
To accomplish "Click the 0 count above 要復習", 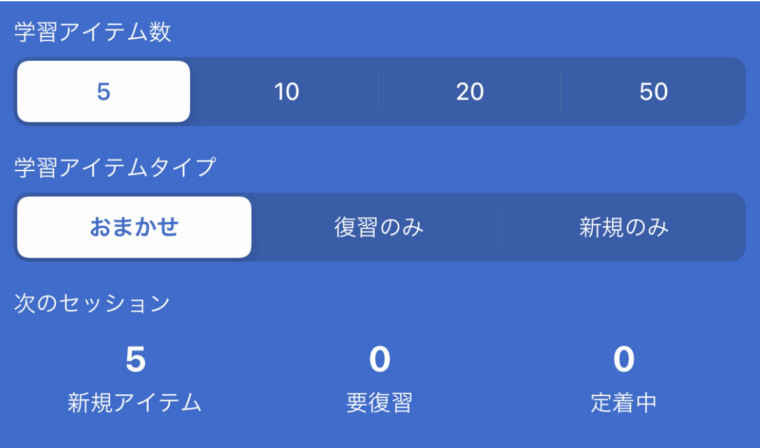I will coord(379,359).
